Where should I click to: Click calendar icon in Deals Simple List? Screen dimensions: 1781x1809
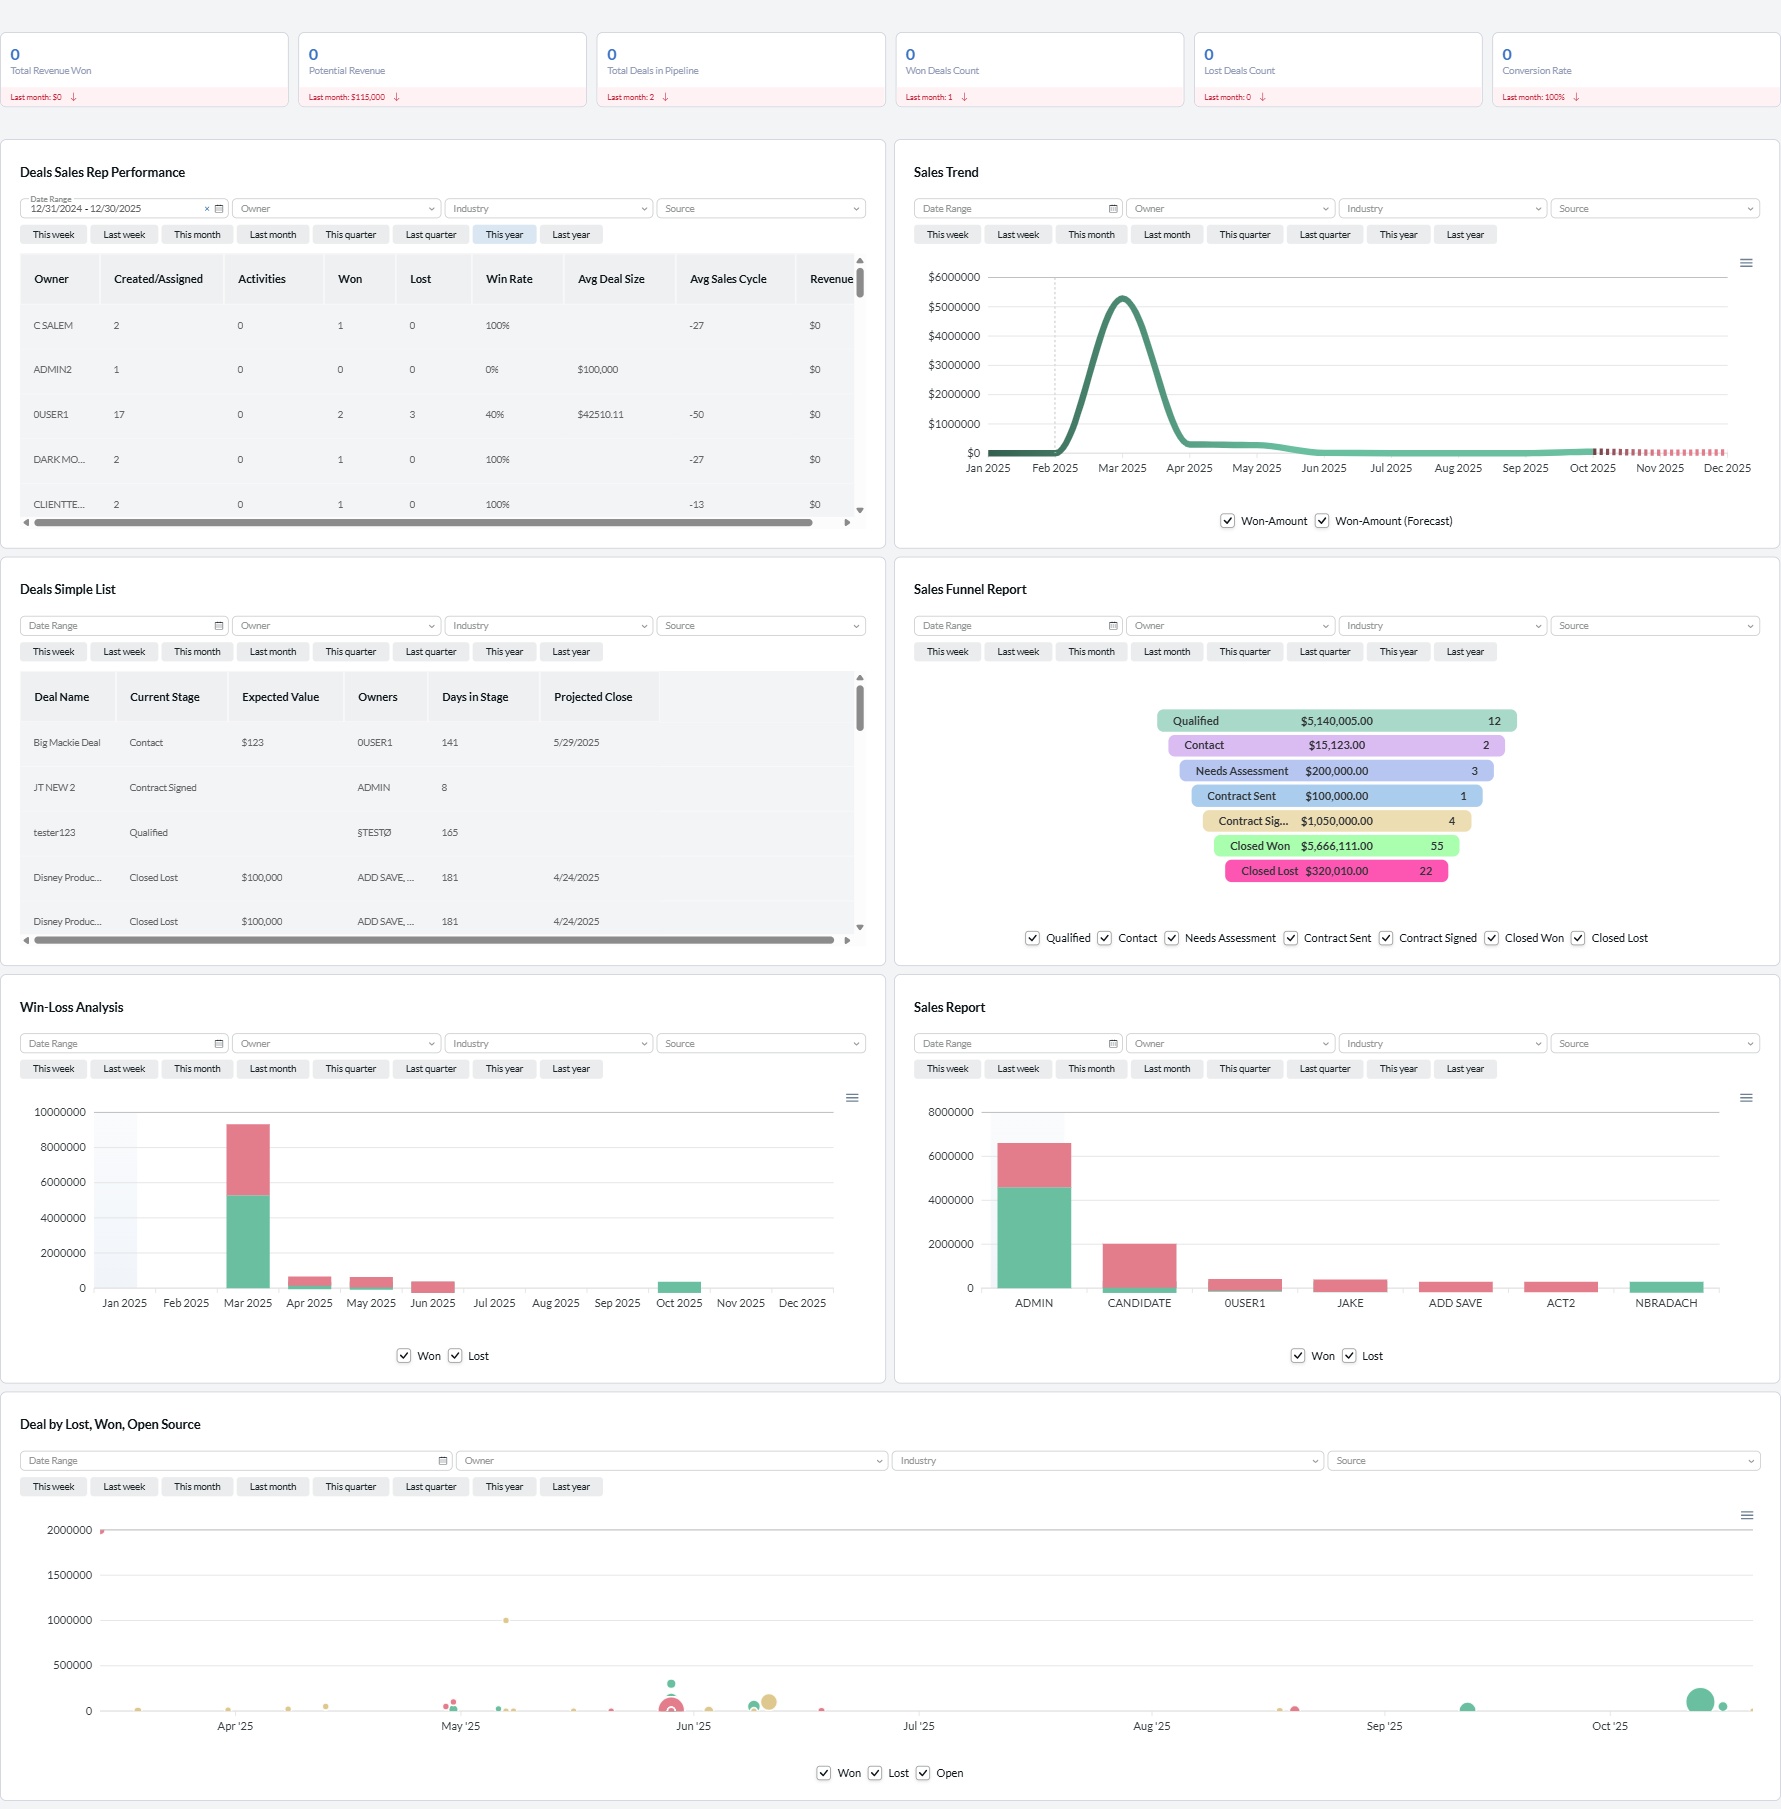(x=219, y=626)
